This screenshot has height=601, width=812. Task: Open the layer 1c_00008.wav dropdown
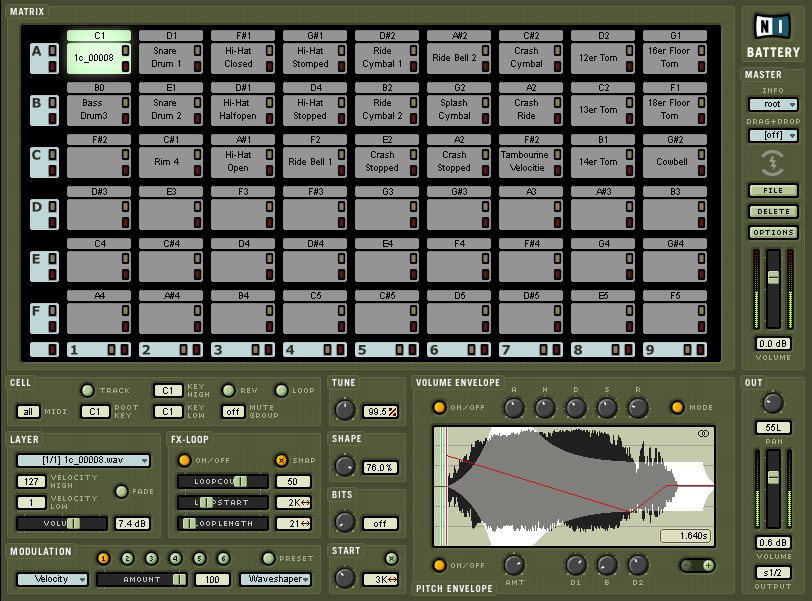83,460
